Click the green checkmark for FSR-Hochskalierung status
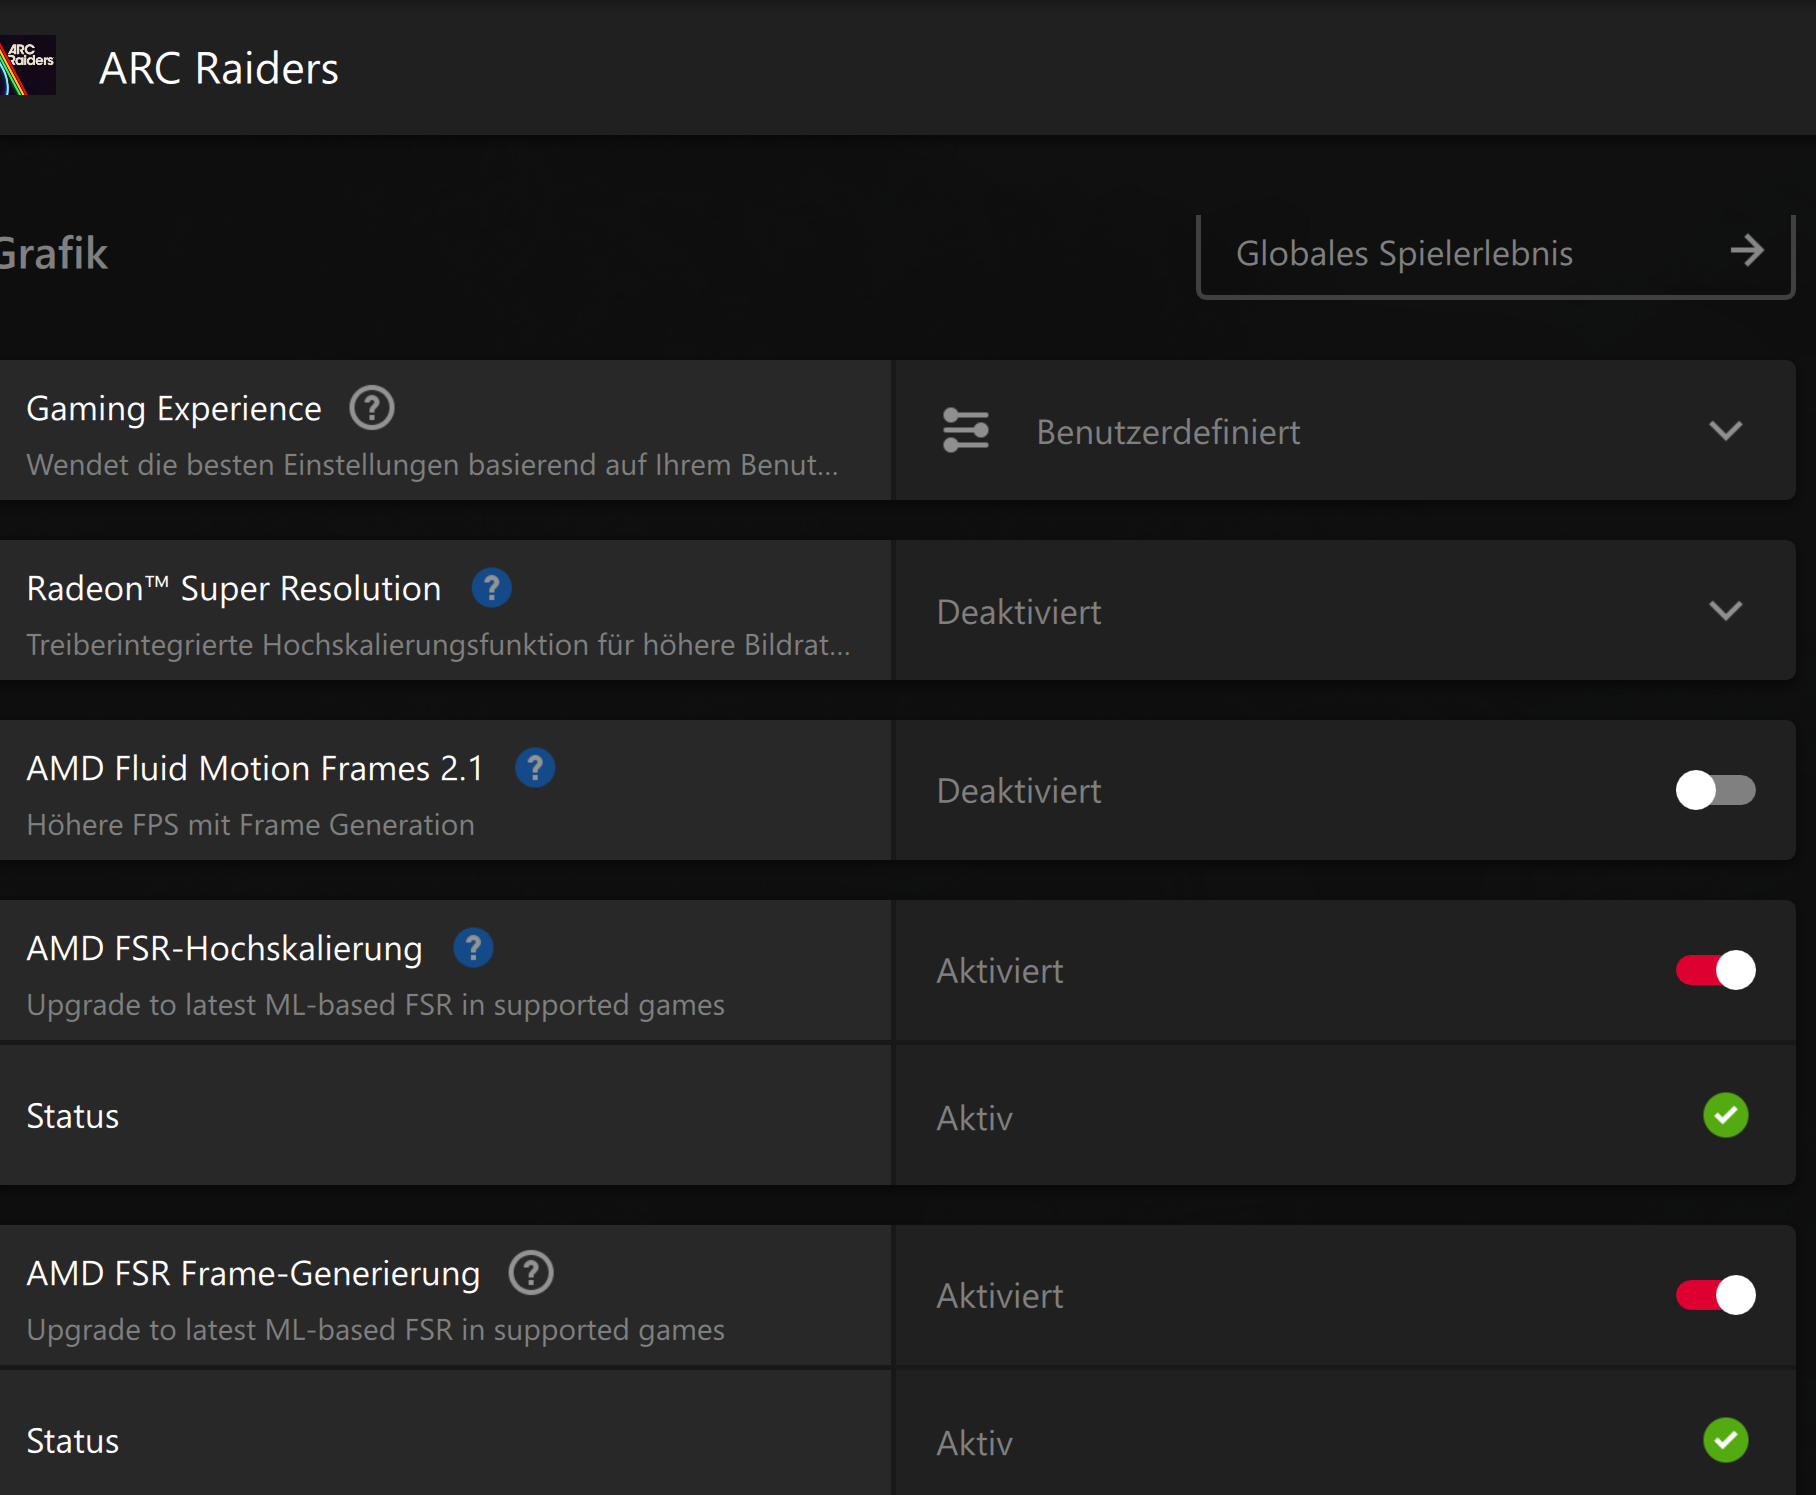This screenshot has width=1816, height=1495. tap(1724, 1116)
